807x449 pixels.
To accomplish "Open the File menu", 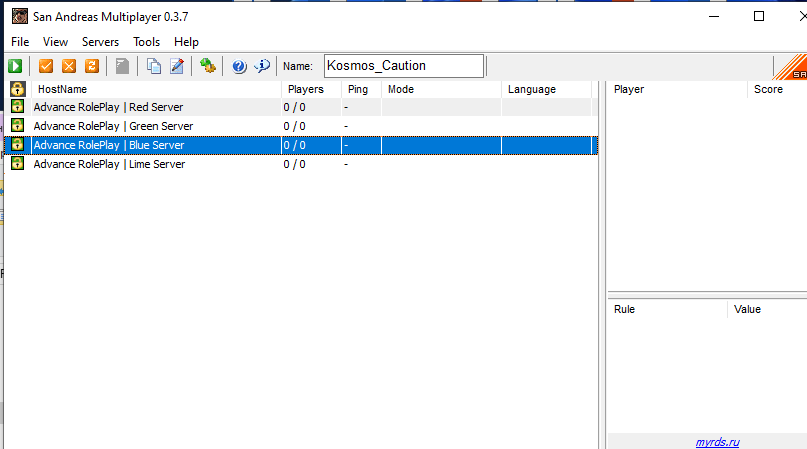I will [20, 42].
